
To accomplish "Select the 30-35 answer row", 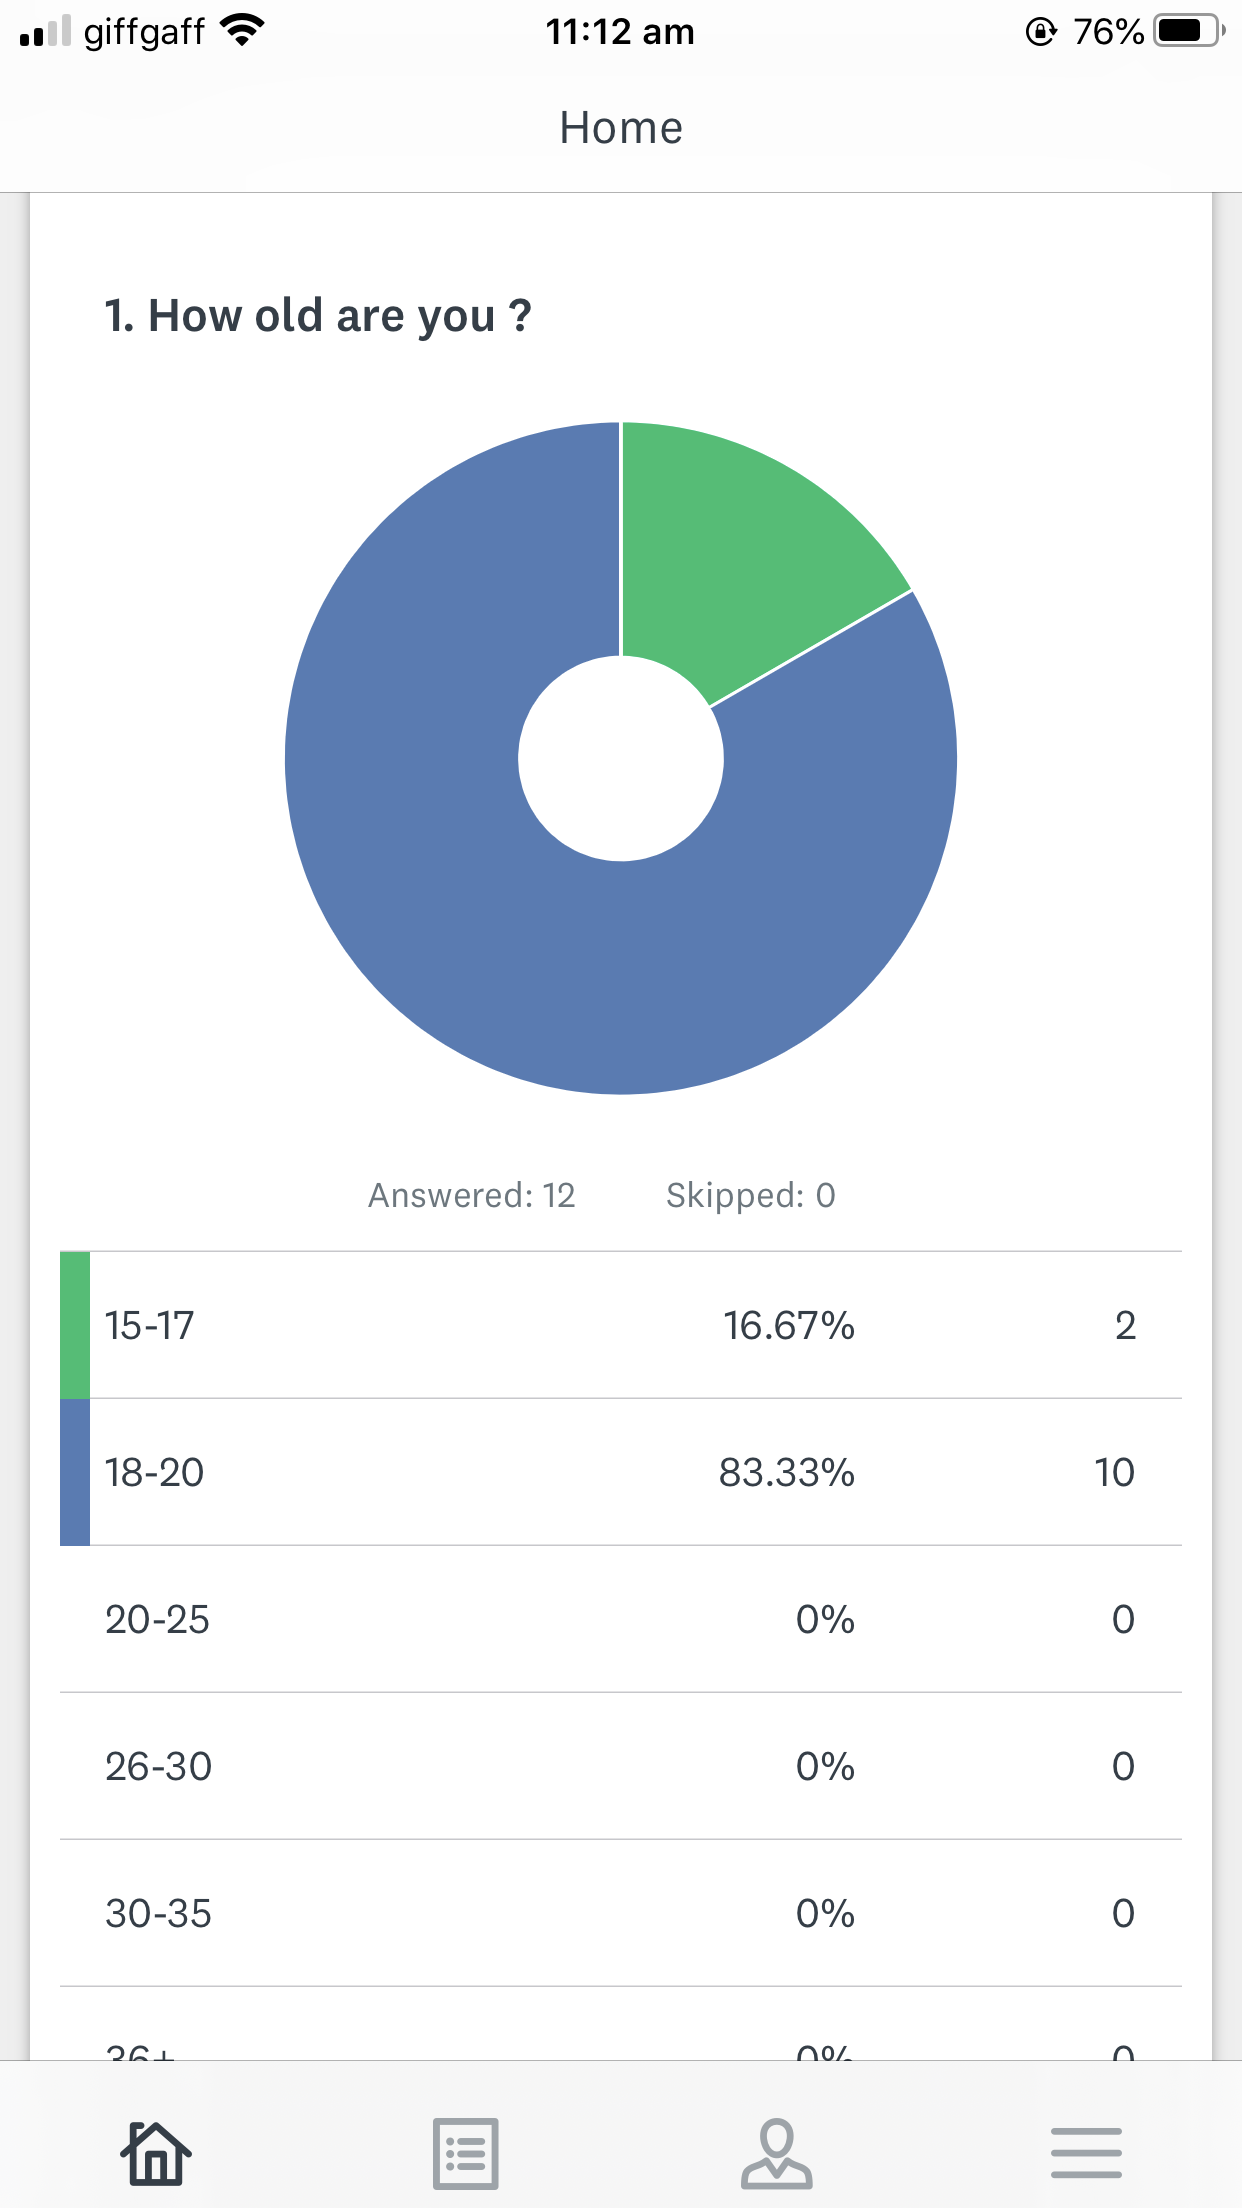I will 620,1913.
